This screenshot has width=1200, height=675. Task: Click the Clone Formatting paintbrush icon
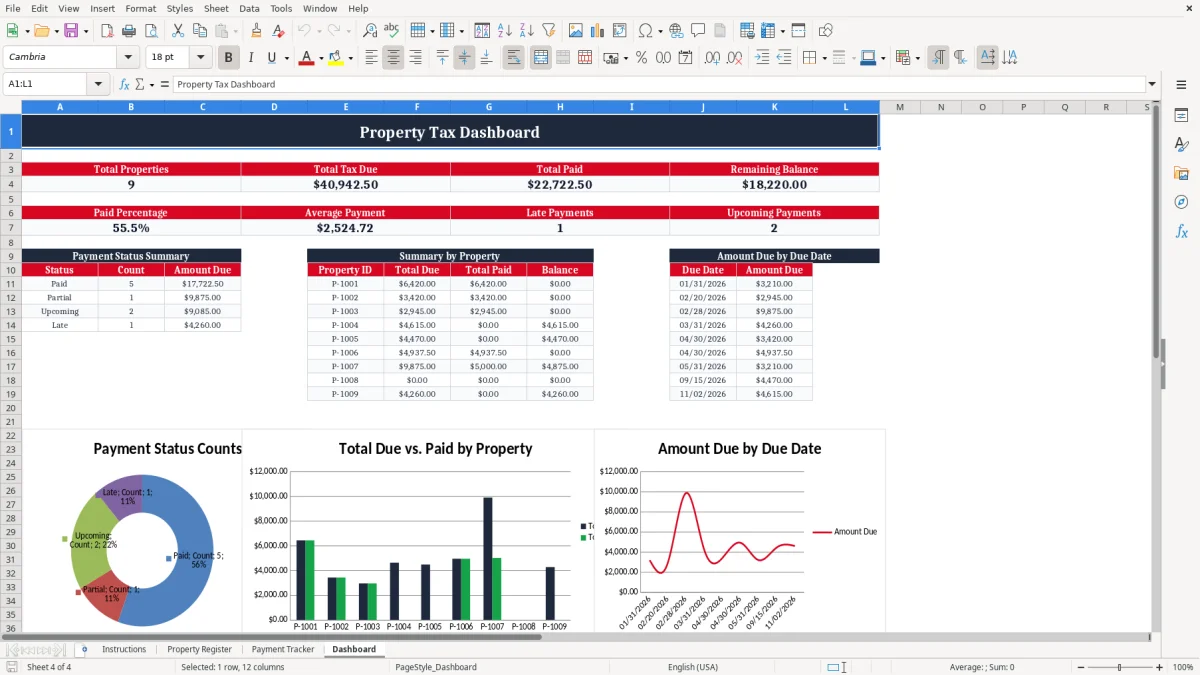point(257,31)
